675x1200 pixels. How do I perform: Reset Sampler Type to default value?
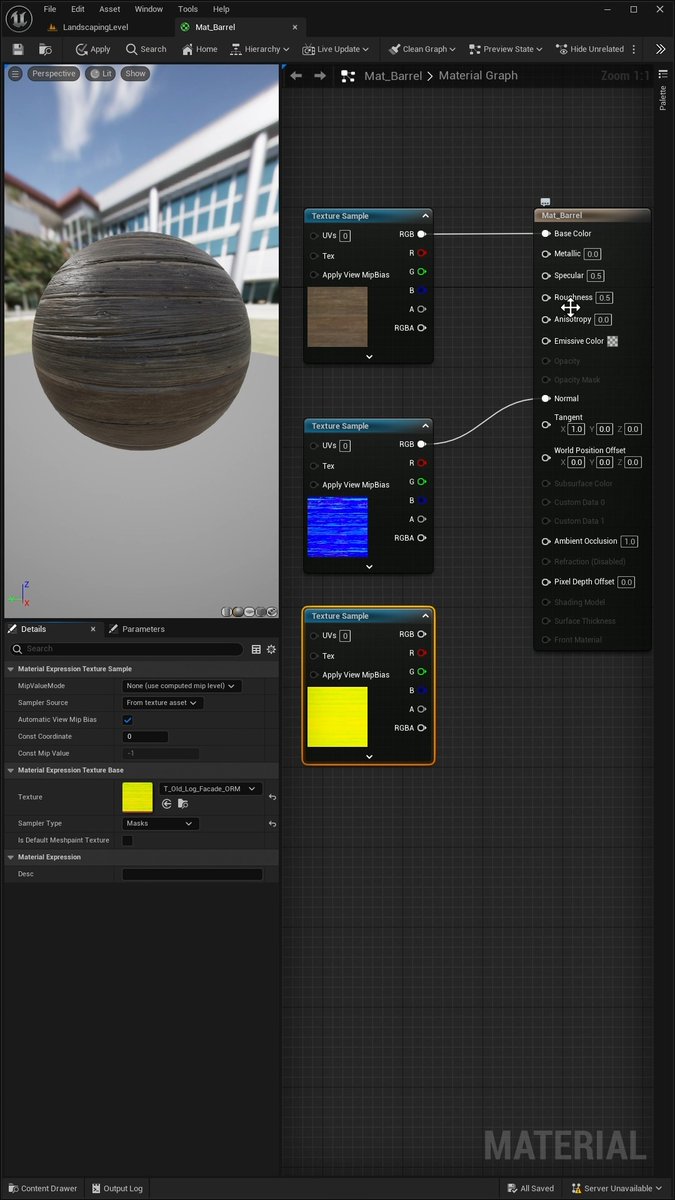click(x=272, y=824)
